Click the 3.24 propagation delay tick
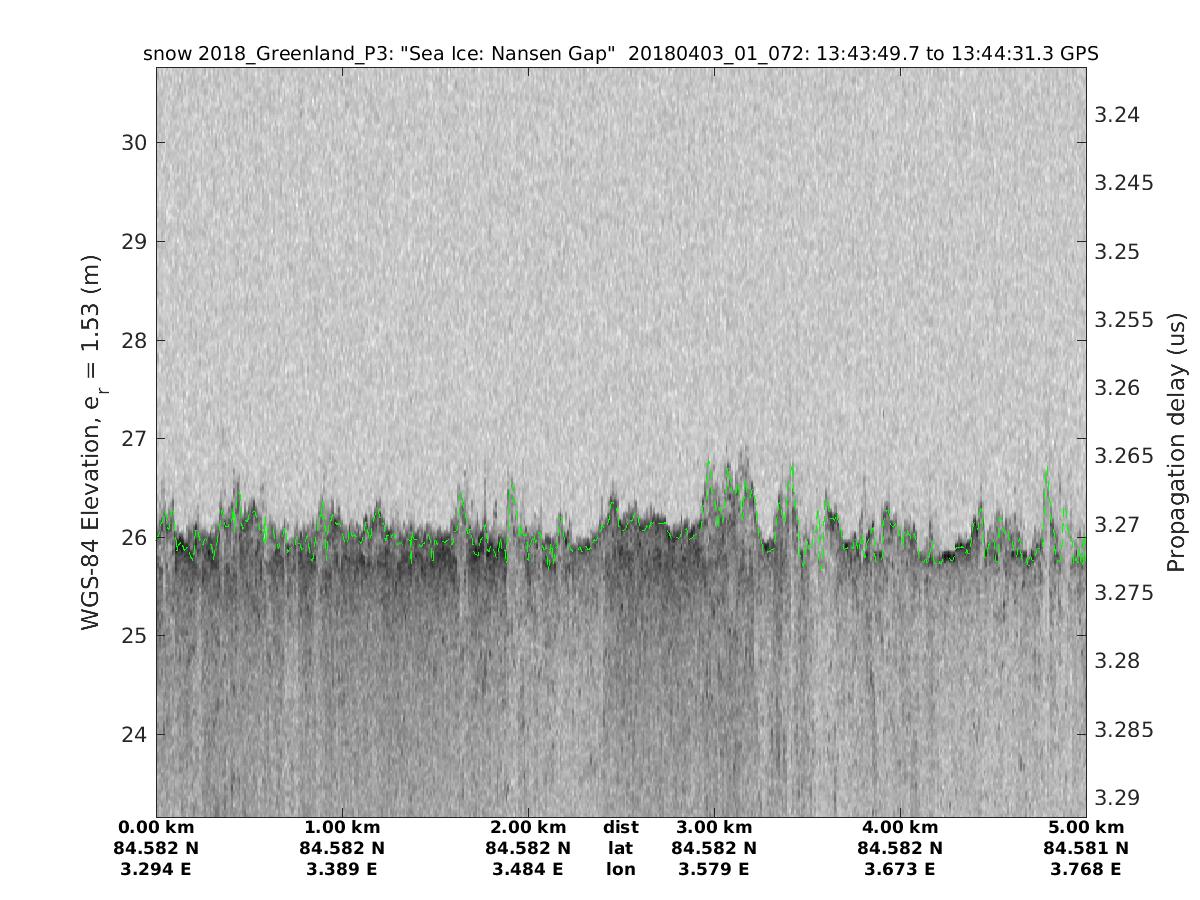This screenshot has width=1200, height=900. coord(1116,115)
